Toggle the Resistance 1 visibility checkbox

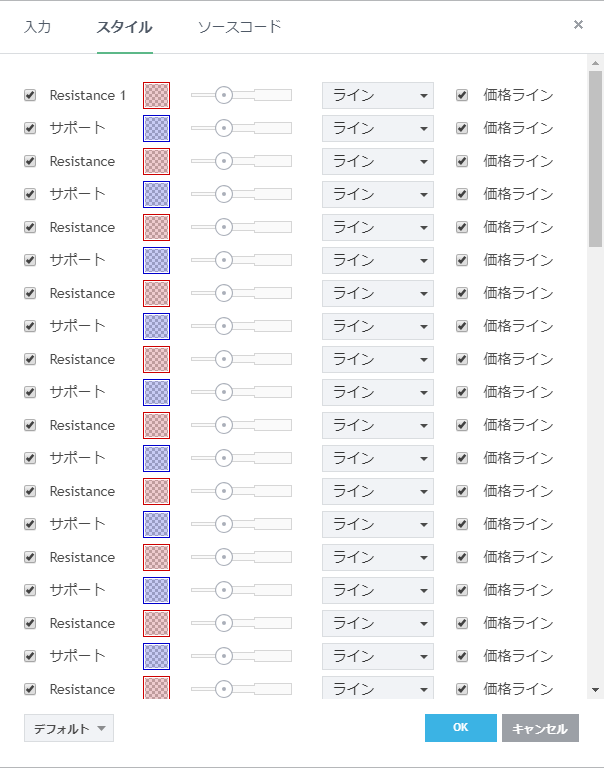pos(30,96)
